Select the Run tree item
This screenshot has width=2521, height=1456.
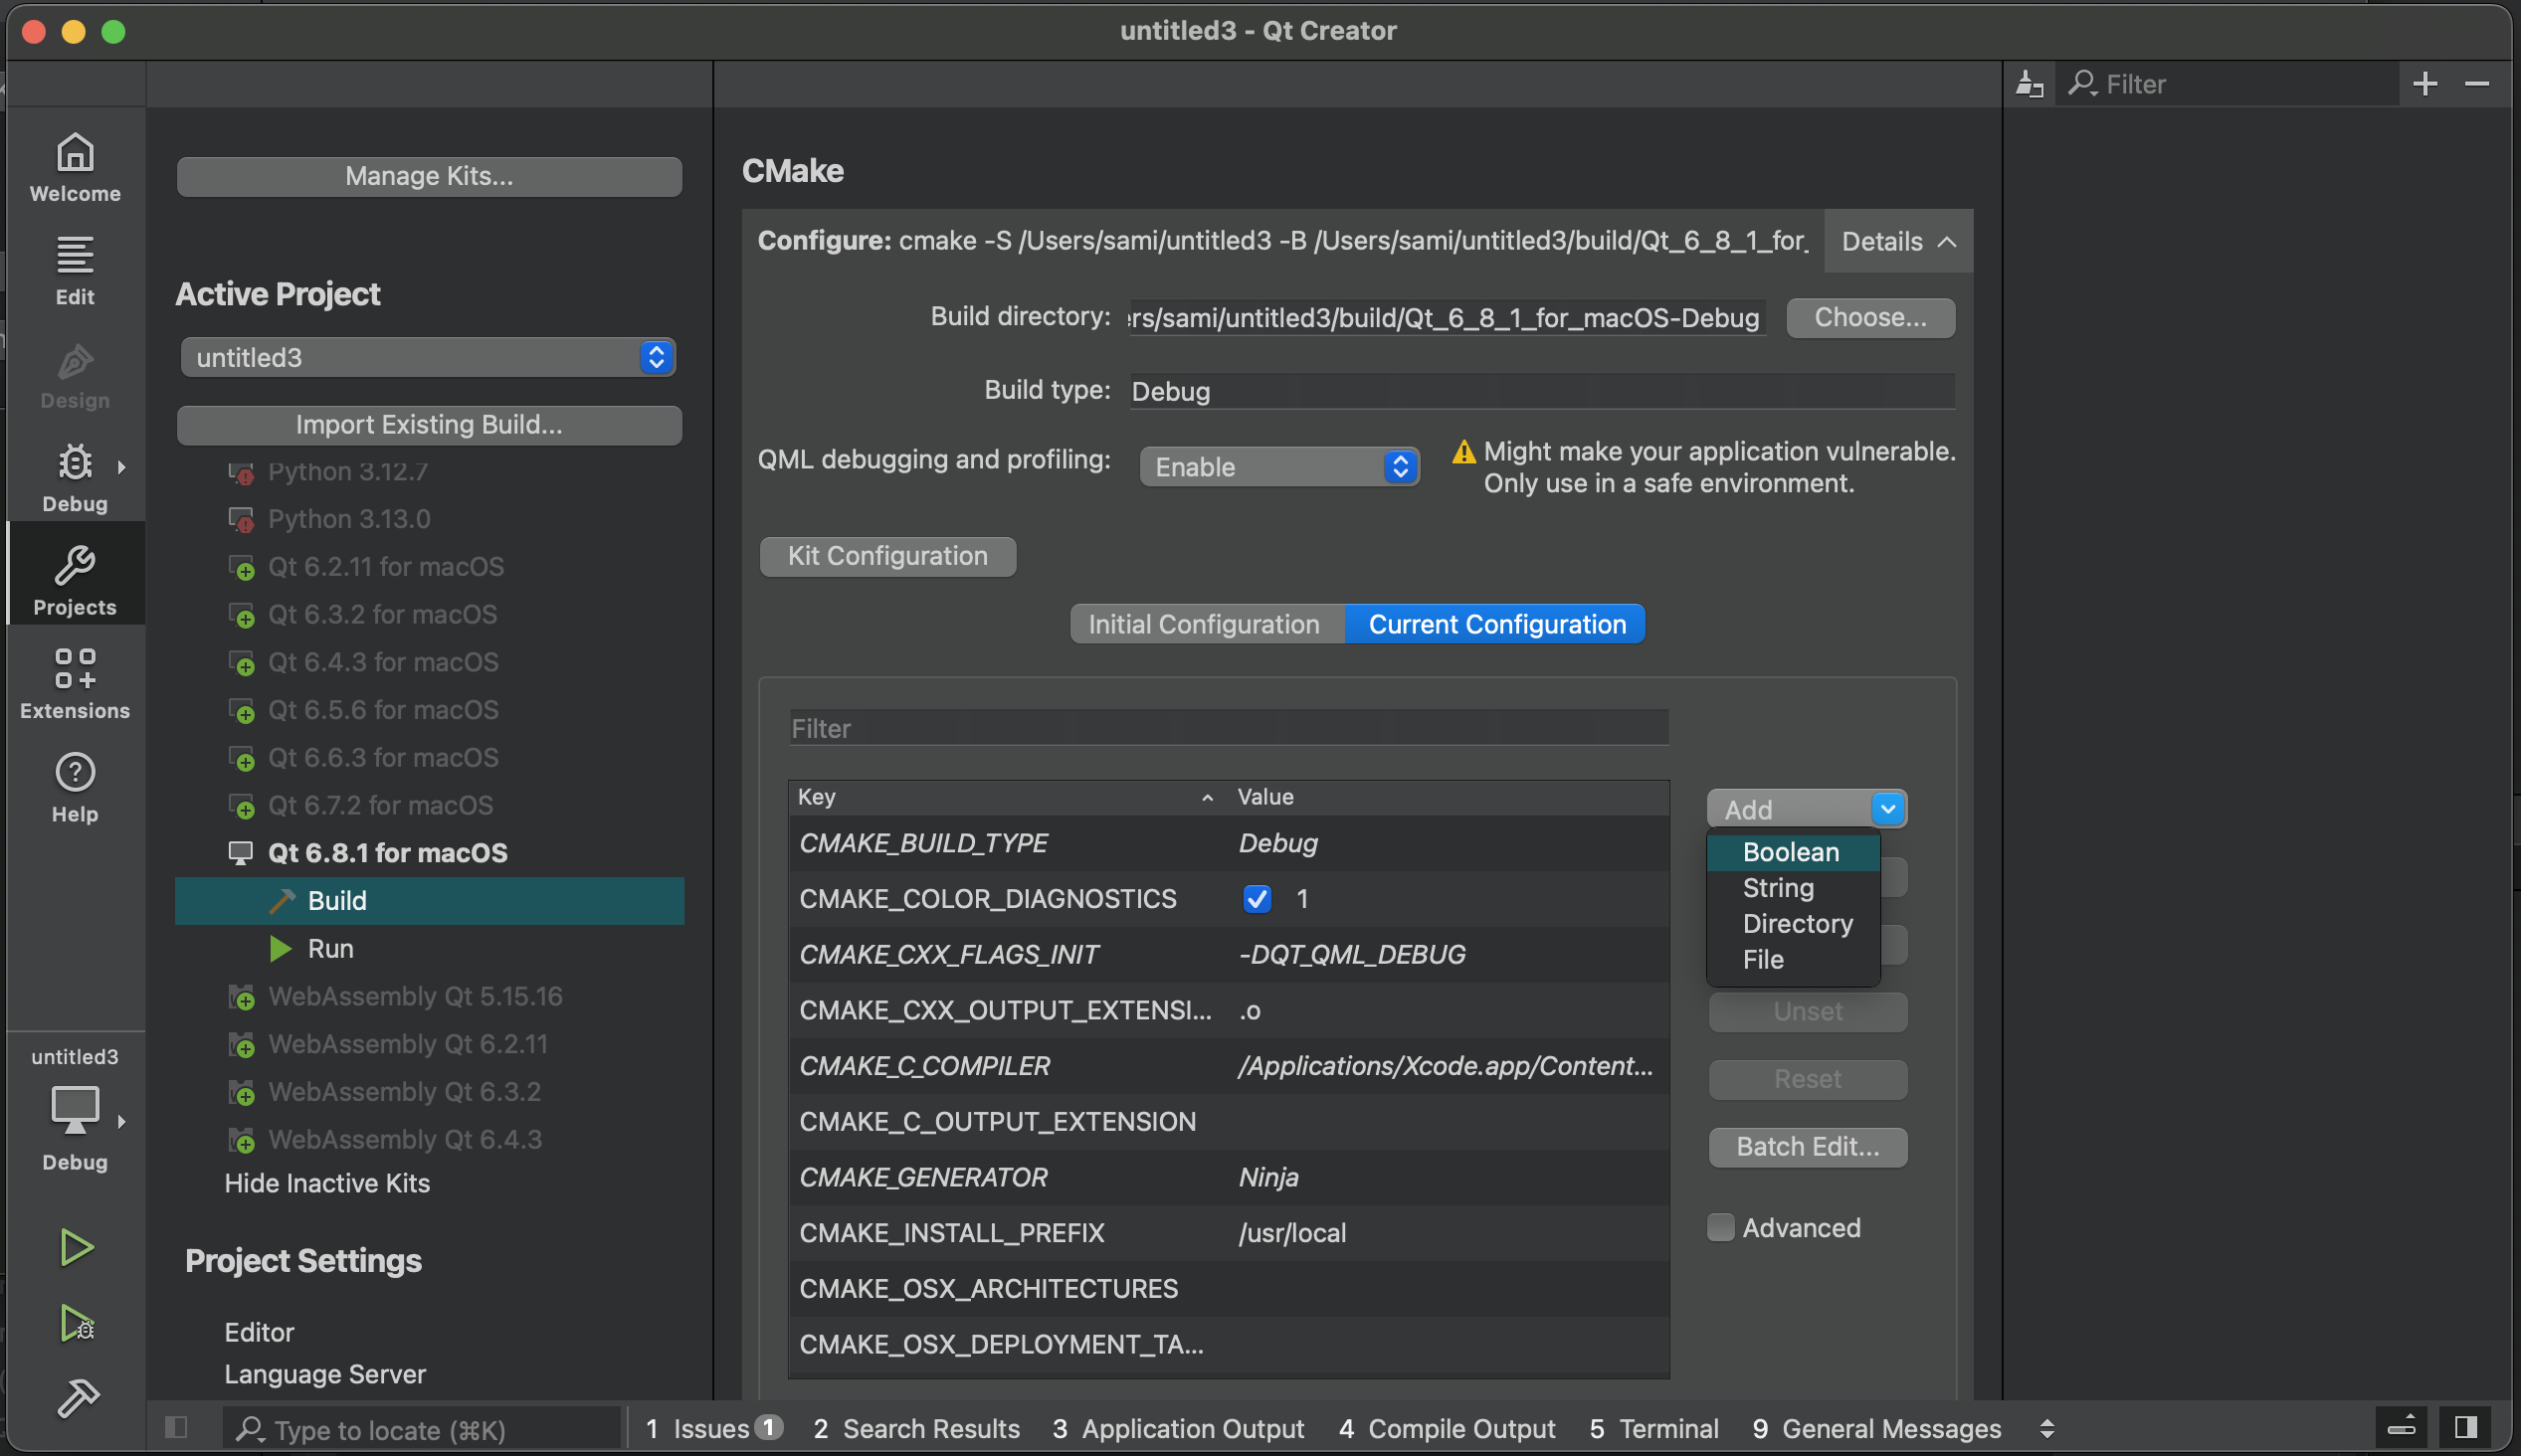(x=330, y=948)
